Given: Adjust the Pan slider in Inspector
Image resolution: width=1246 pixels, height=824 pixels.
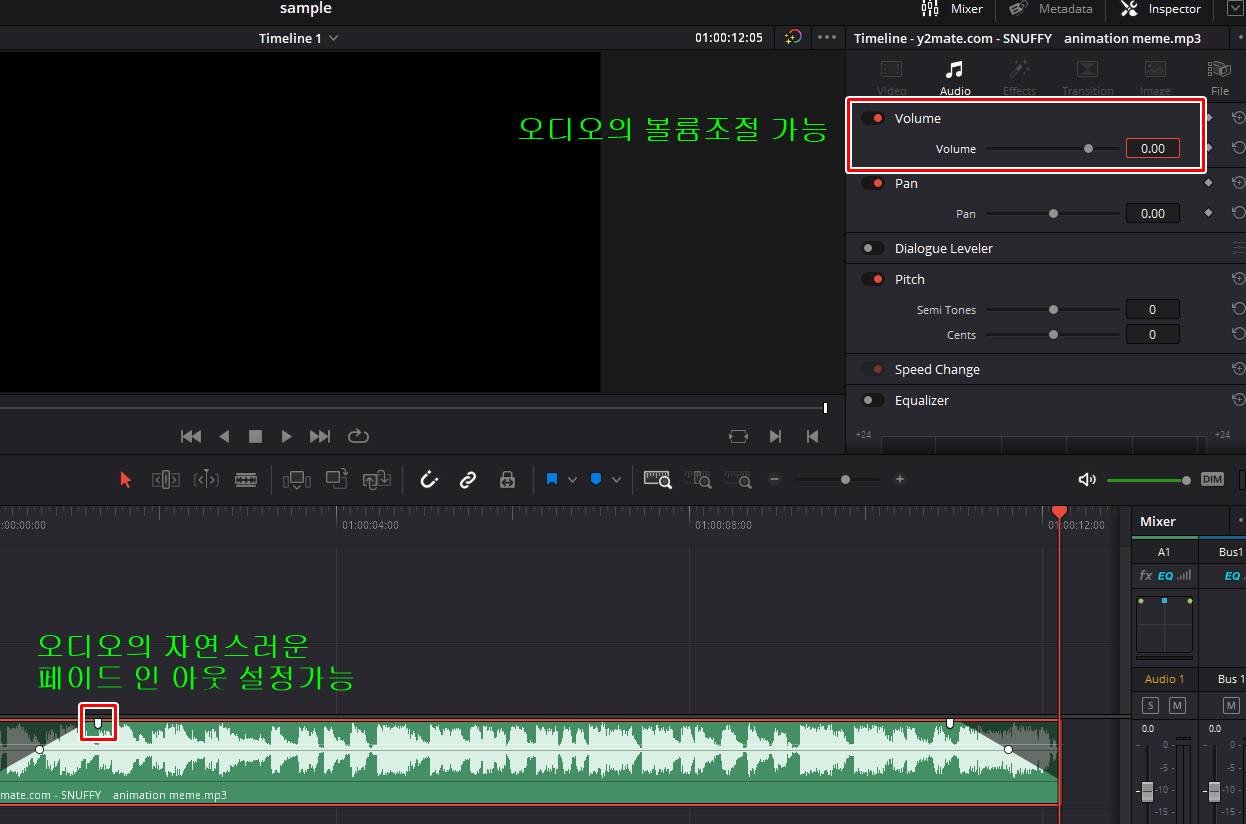Looking at the screenshot, I should point(1053,213).
